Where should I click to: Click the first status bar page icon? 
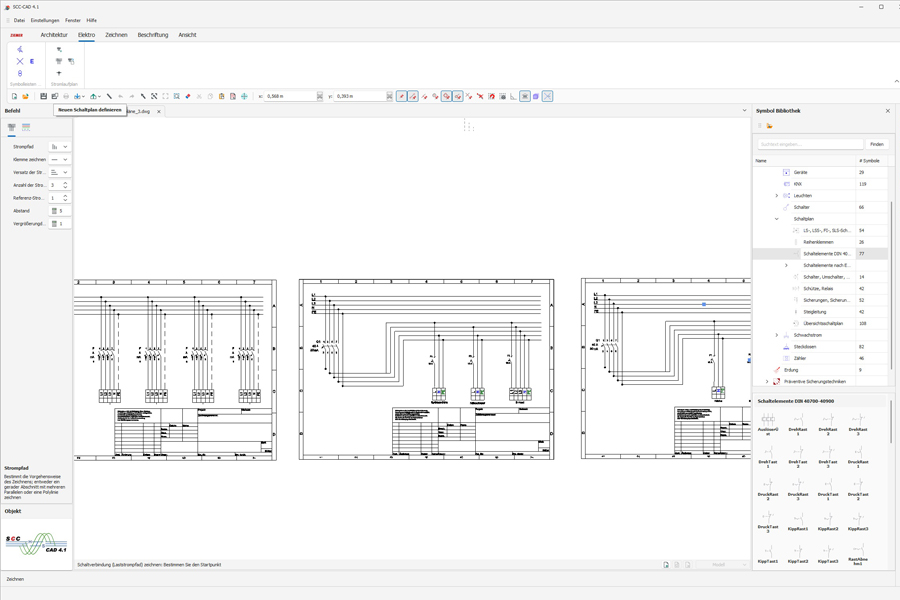tap(666, 565)
